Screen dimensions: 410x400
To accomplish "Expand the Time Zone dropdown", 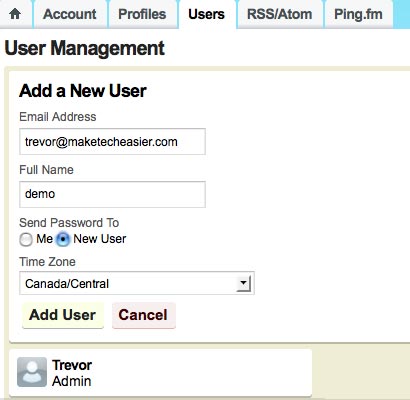I will (137, 283).
